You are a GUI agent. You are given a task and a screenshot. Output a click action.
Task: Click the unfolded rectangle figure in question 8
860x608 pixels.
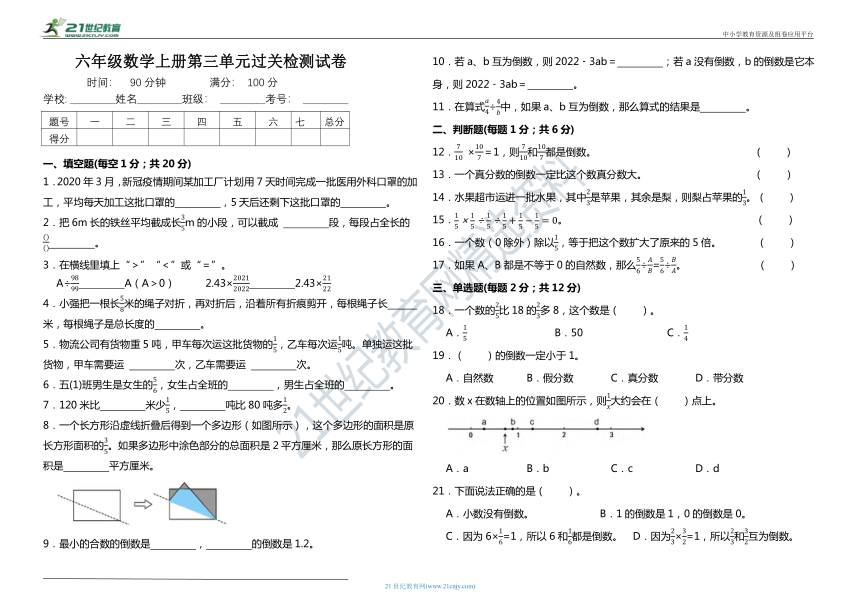coord(95,505)
